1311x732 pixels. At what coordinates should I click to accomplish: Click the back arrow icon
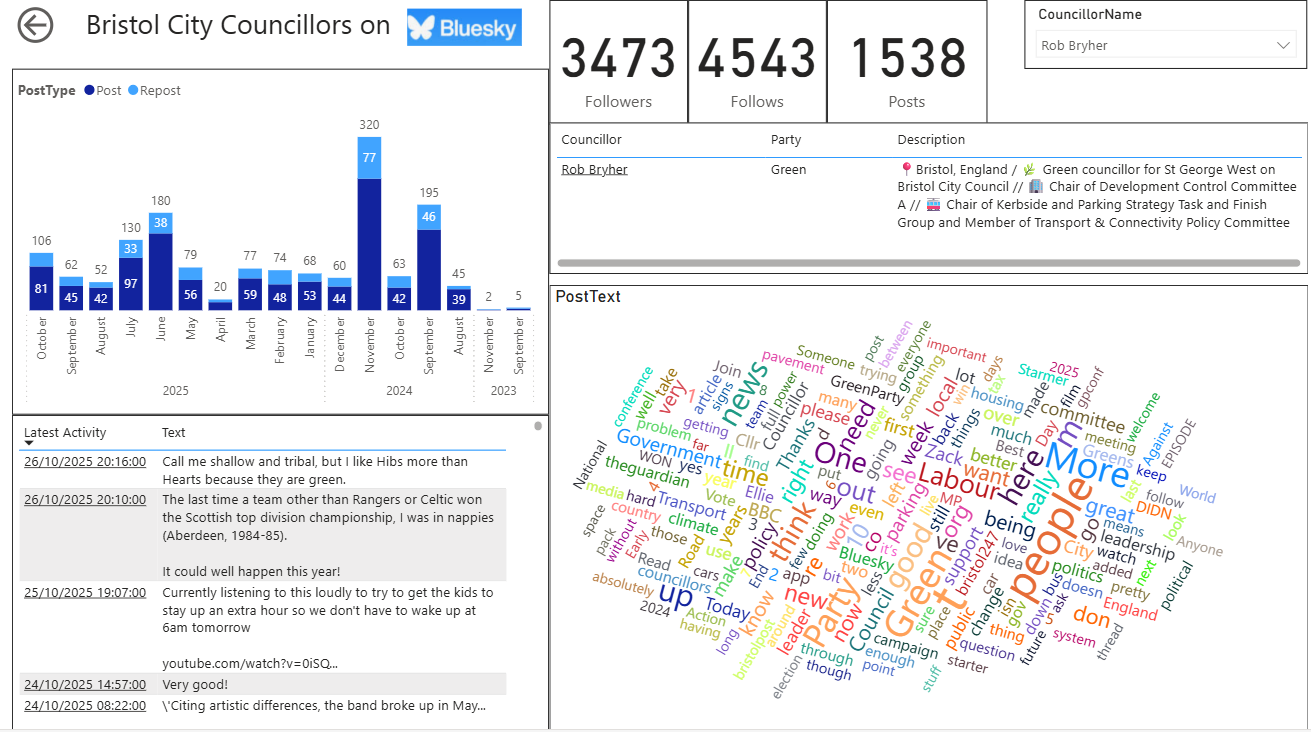(x=36, y=26)
